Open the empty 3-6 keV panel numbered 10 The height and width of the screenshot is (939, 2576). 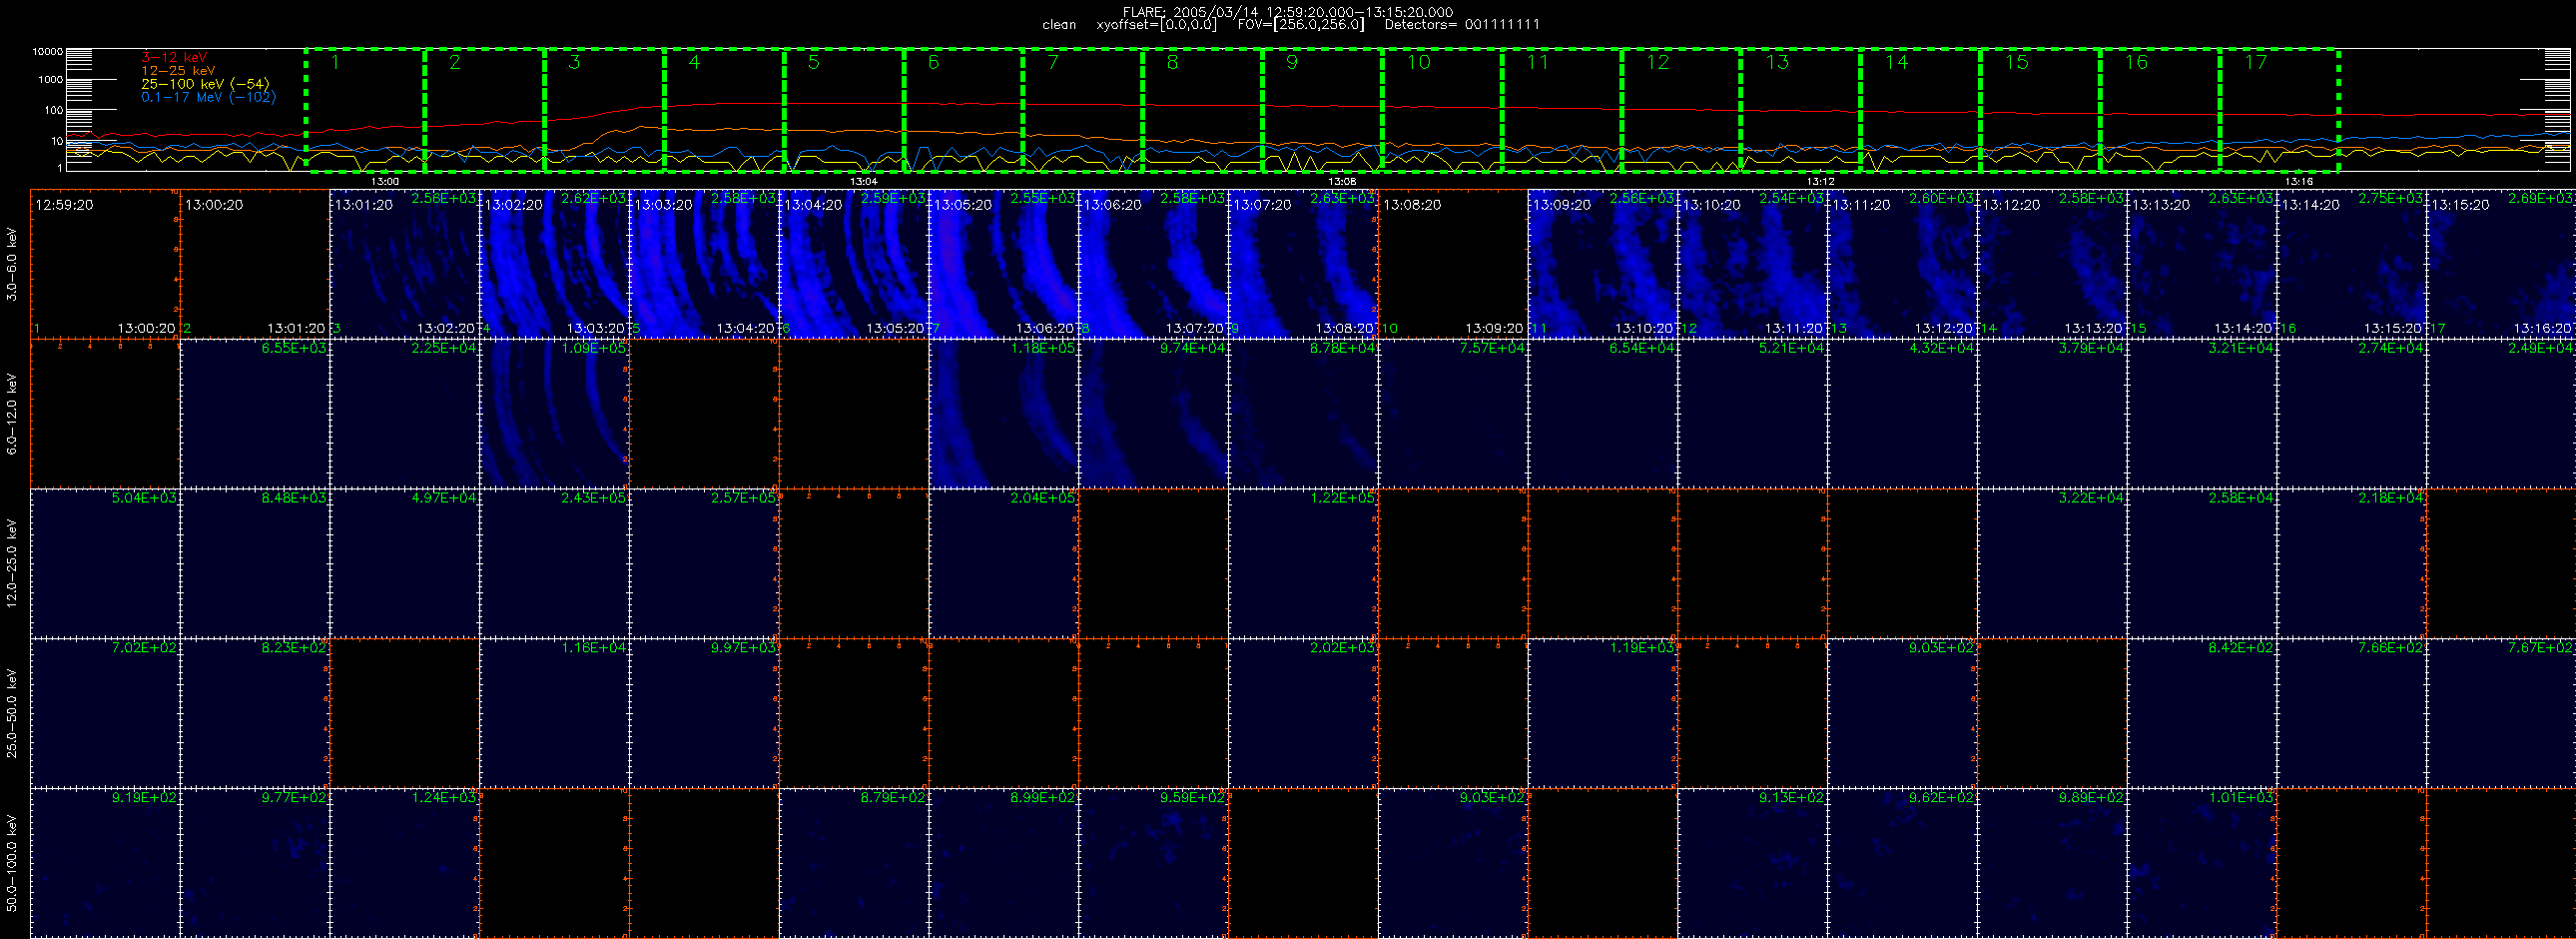click(1453, 264)
